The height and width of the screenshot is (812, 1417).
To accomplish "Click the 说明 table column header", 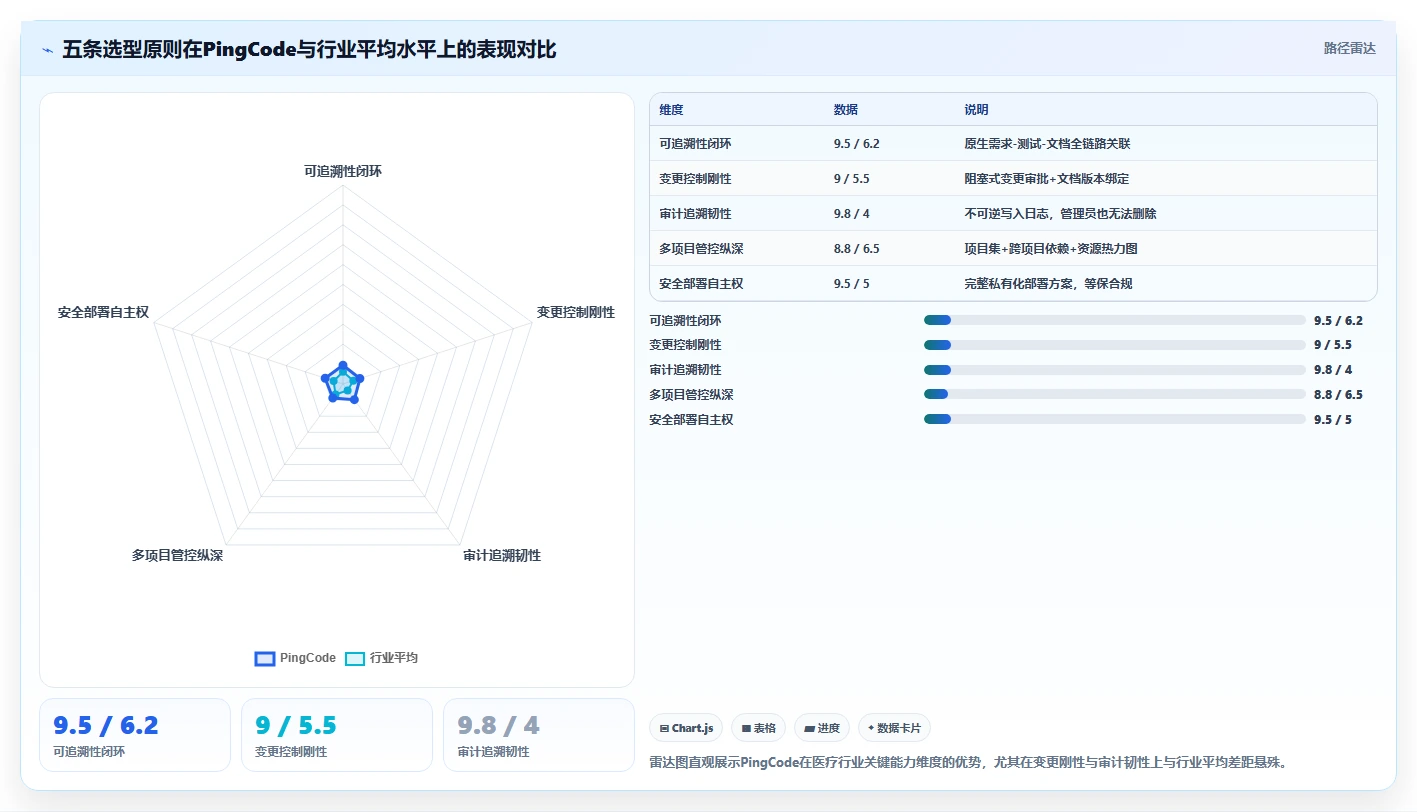I will coord(976,110).
